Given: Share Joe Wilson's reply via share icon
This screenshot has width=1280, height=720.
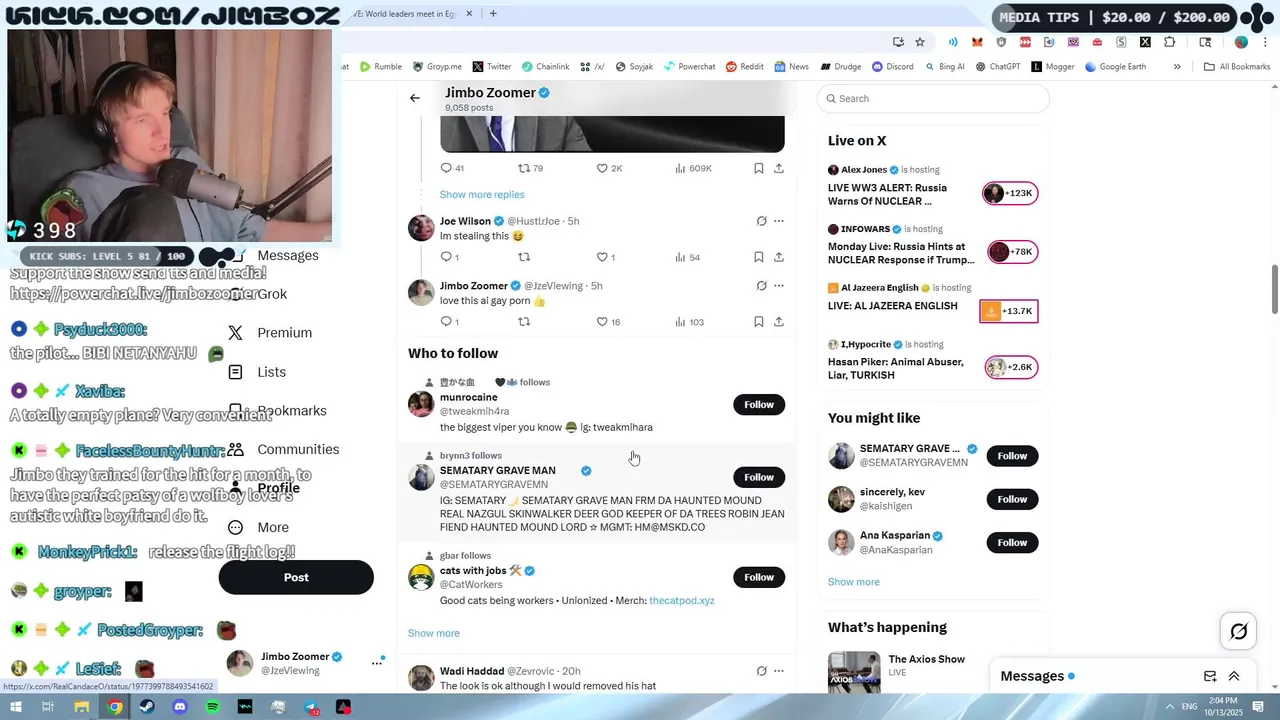Looking at the screenshot, I should point(779,257).
